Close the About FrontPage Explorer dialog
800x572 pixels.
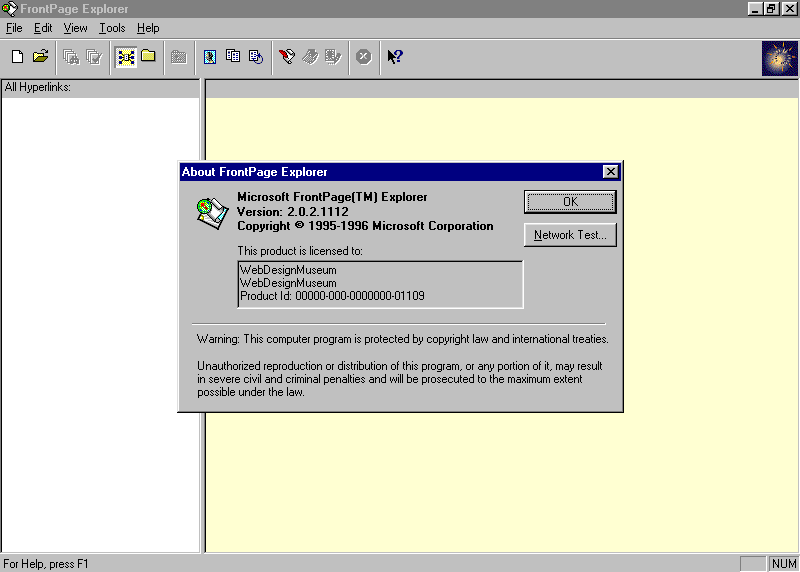pos(610,172)
